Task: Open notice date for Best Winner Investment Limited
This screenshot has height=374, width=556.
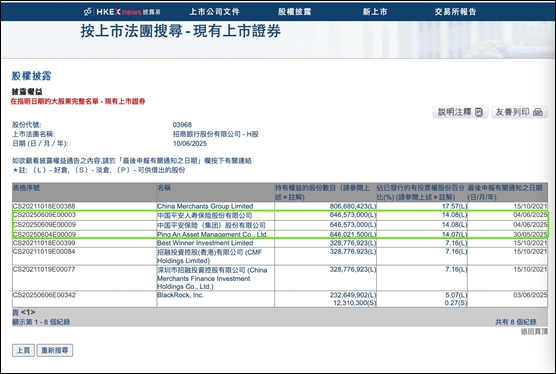Action: point(530,243)
